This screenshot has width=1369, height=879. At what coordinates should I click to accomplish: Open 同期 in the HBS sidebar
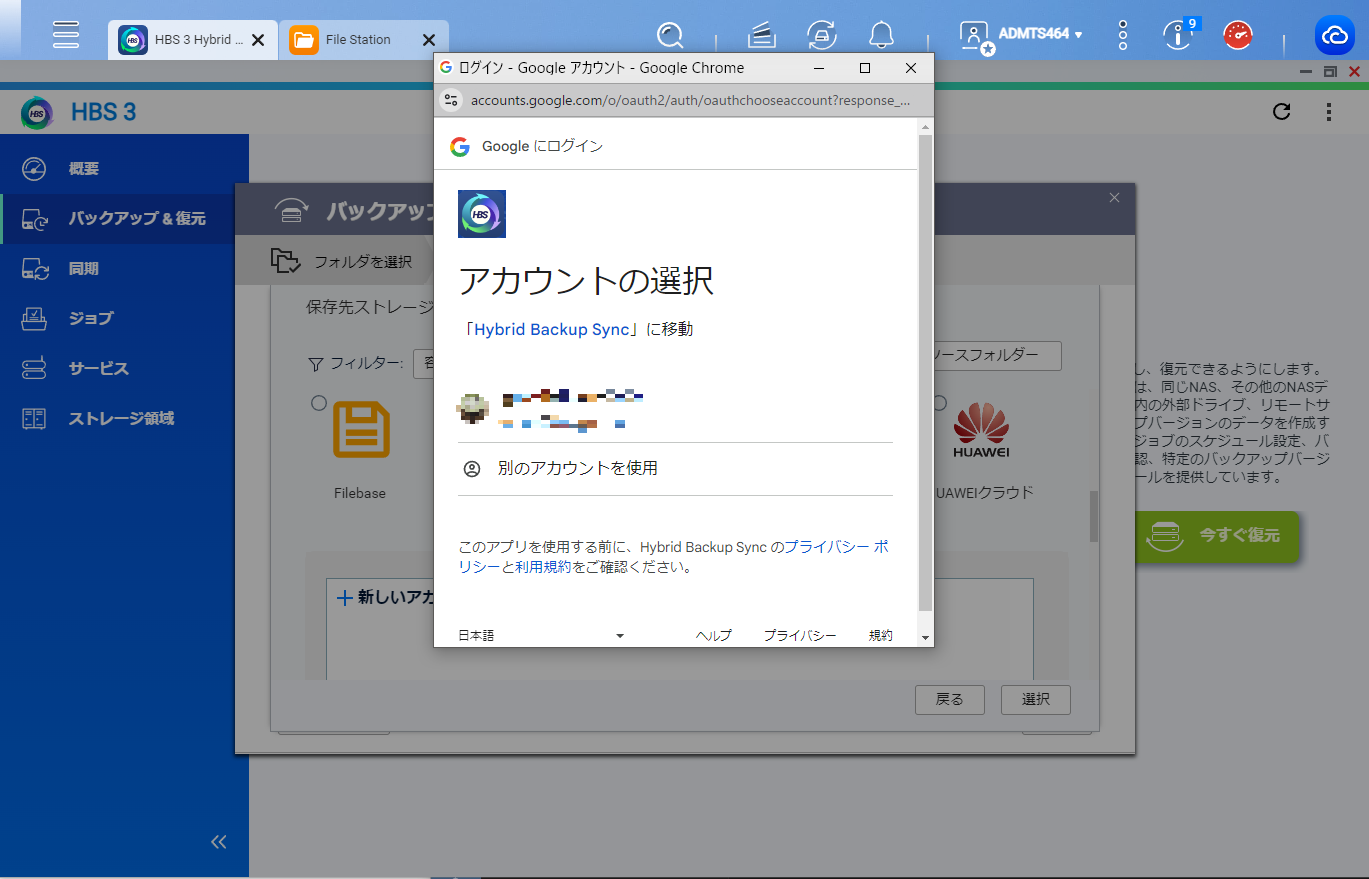(x=124, y=268)
